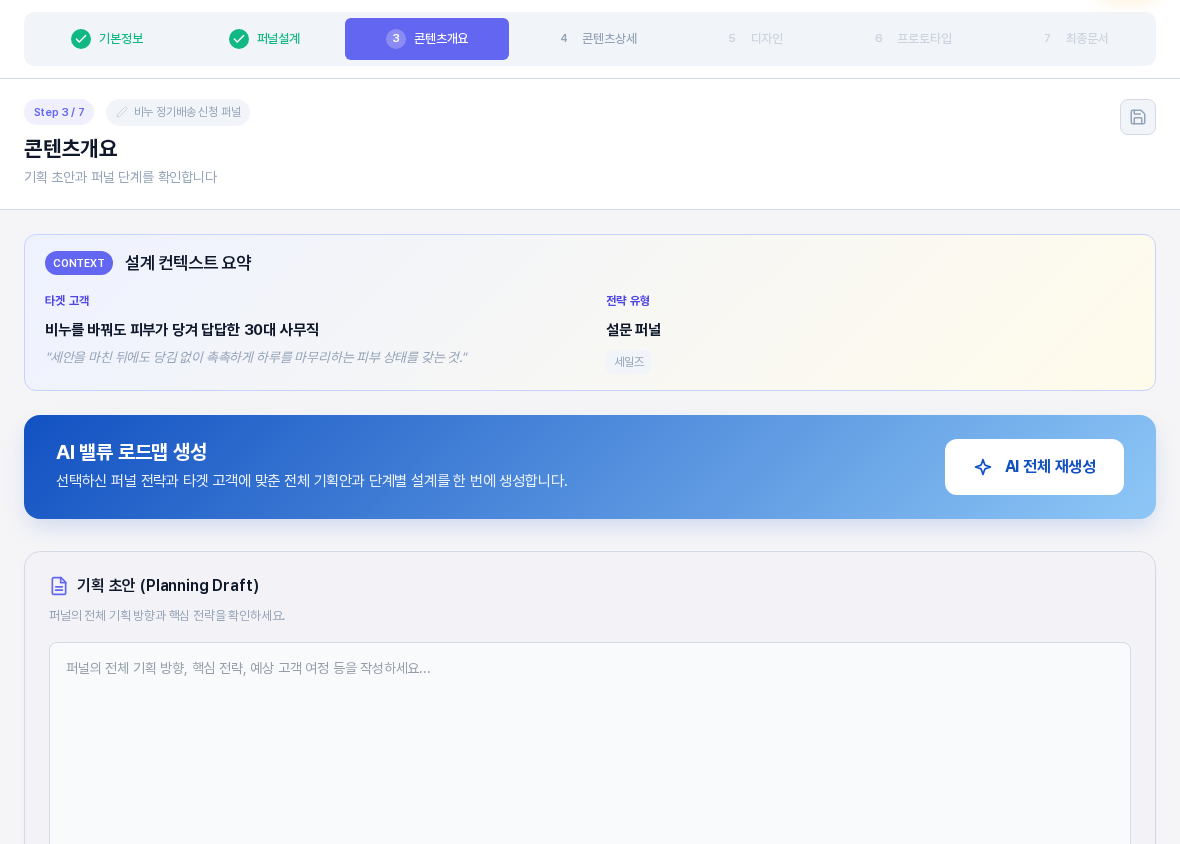Open the 콘텐츠상세 step
This screenshot has width=1180, height=844.
click(x=599, y=38)
